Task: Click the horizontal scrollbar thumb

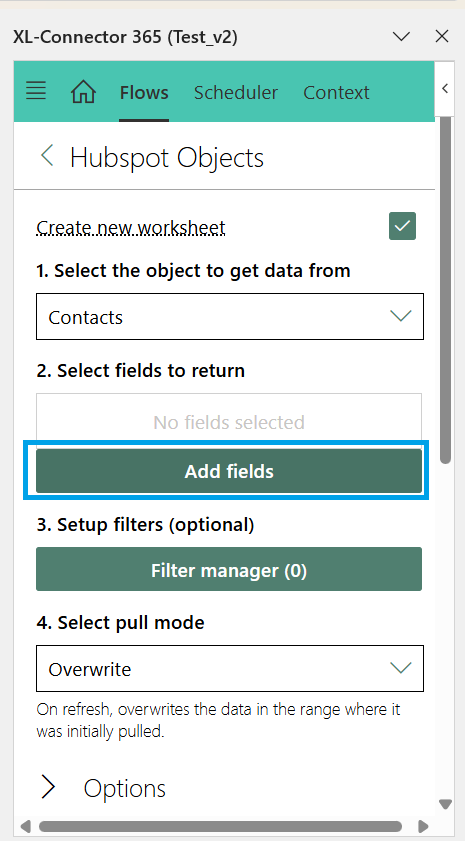Action: [220, 826]
